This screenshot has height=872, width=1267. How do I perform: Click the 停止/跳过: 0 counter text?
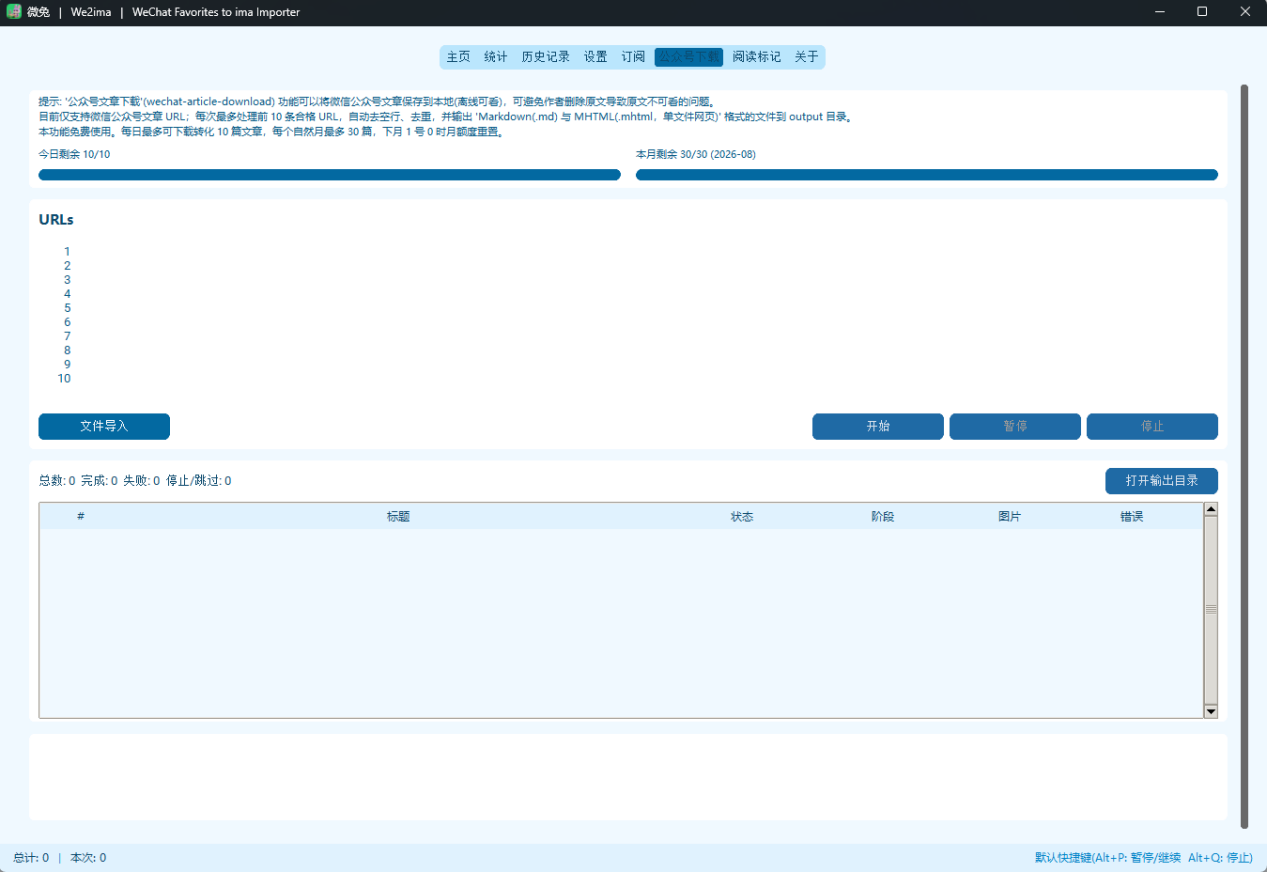coord(198,481)
